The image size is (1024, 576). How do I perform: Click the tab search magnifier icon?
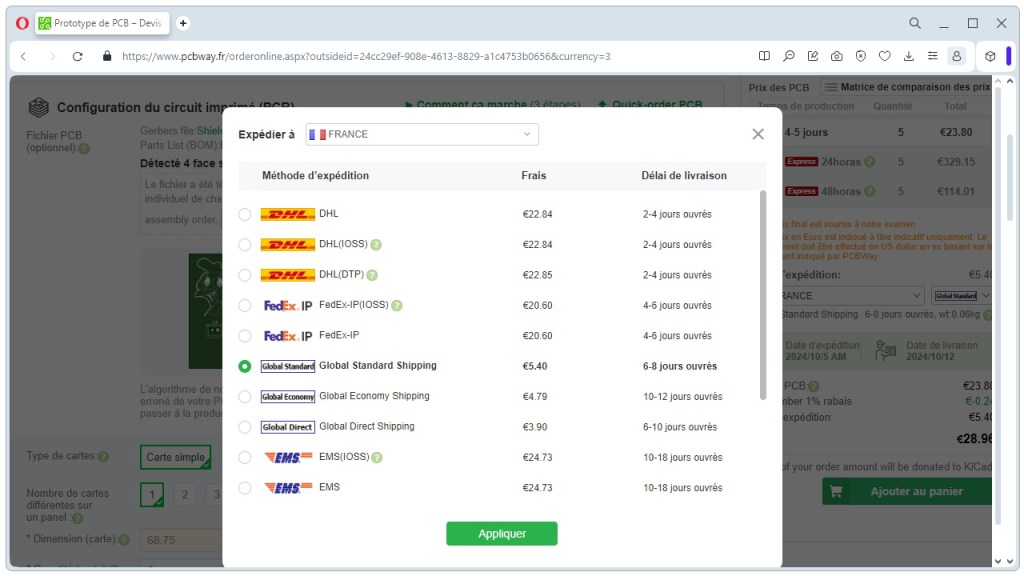pyautogui.click(x=915, y=23)
